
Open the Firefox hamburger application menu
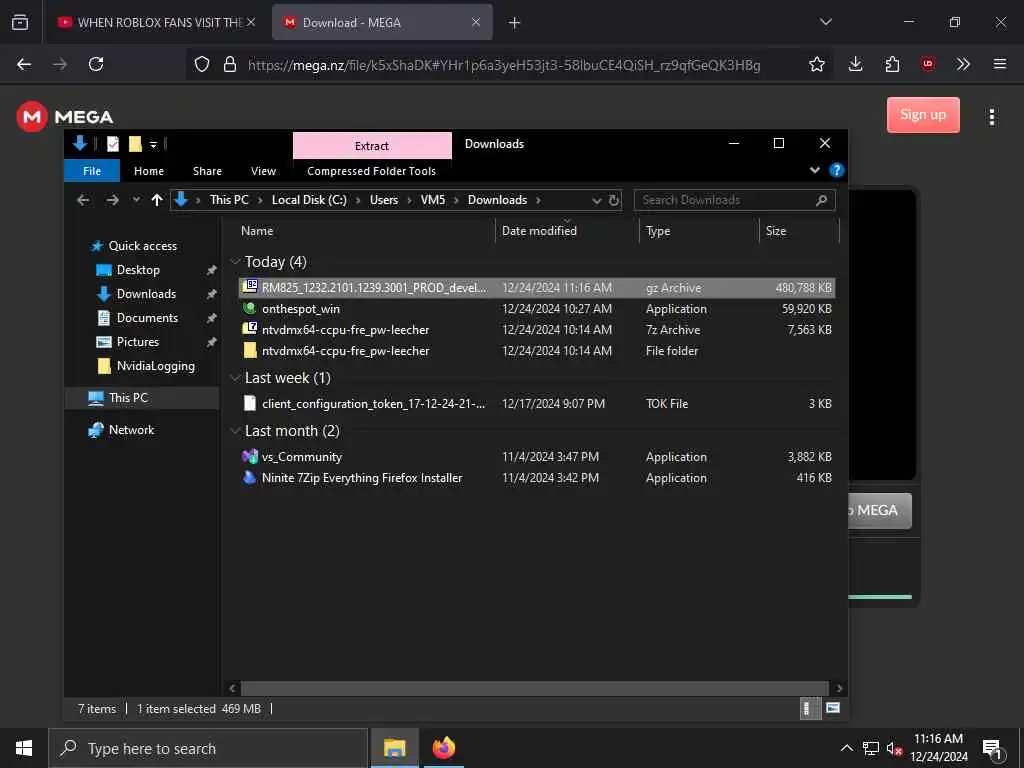point(999,64)
